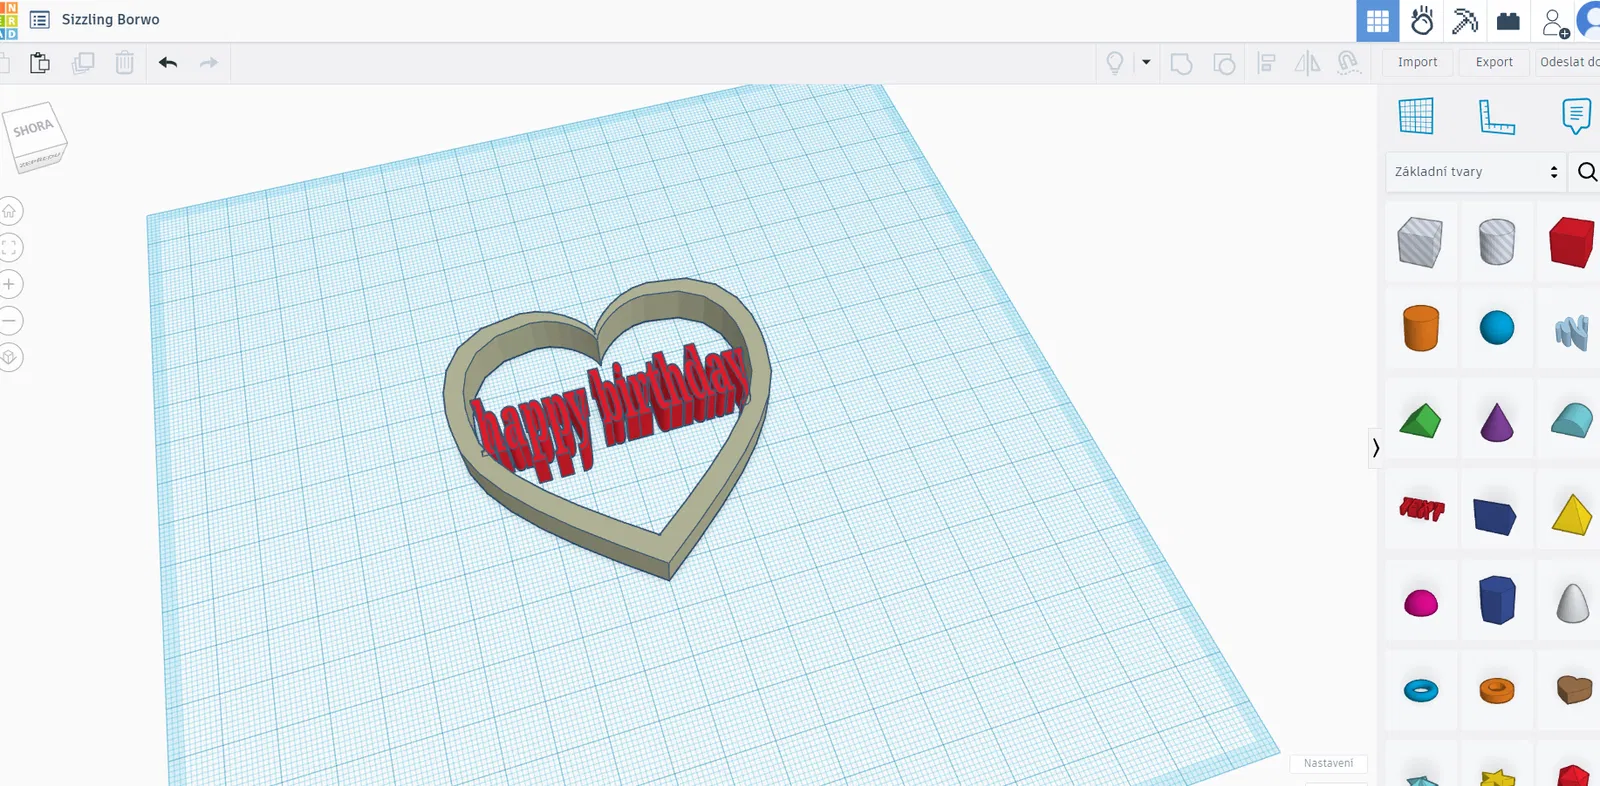Click the Paste toolbar icon
This screenshot has width=1600, height=786.
[x=40, y=63]
